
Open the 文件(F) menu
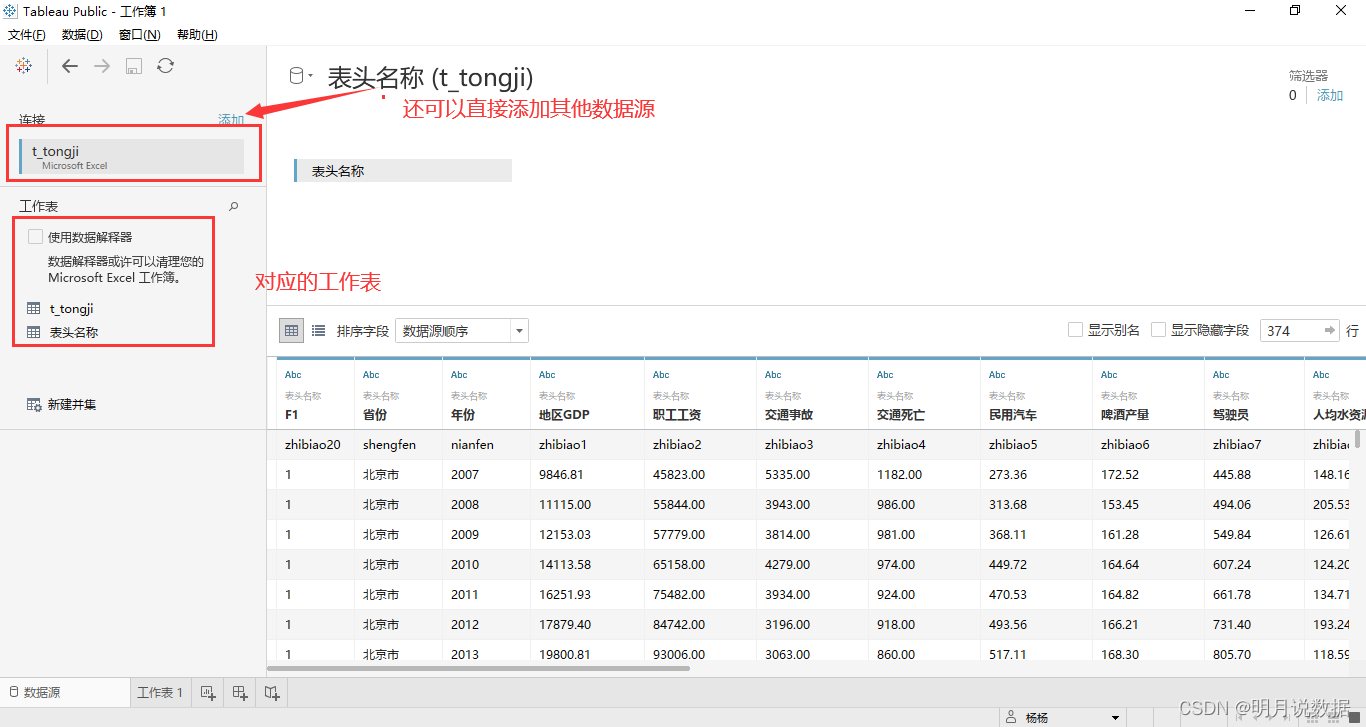tap(27, 35)
